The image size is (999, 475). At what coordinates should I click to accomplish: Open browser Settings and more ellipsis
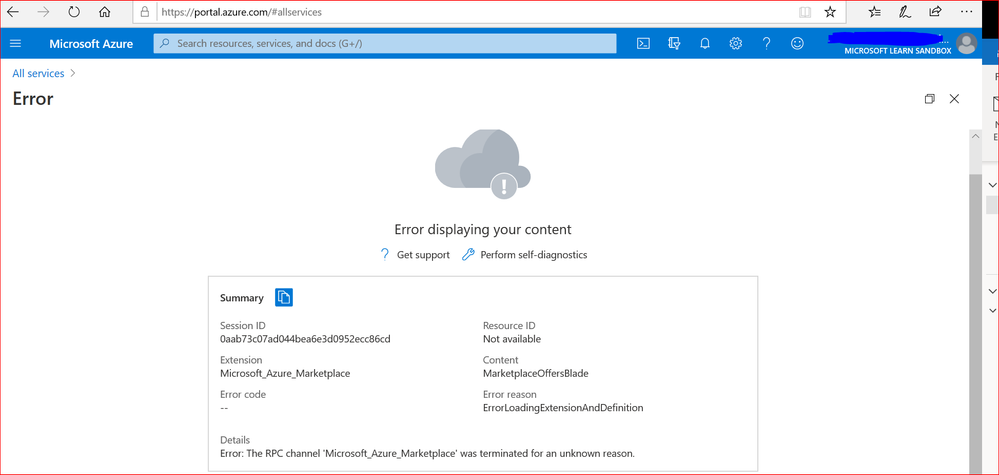(966, 11)
